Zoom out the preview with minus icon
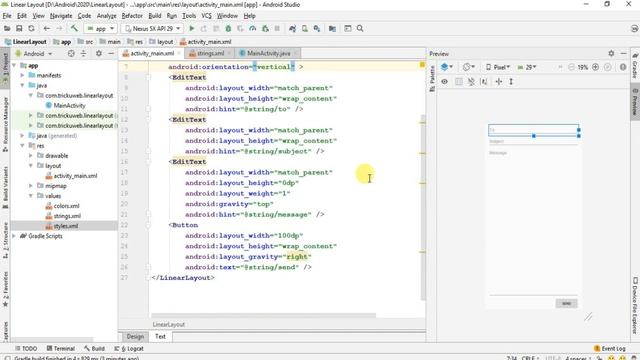Screen dimensions: 640x360 (571, 67)
